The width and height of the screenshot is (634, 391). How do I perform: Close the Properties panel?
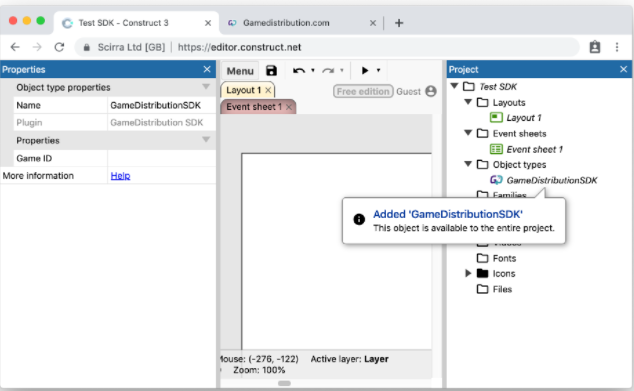tap(207, 70)
